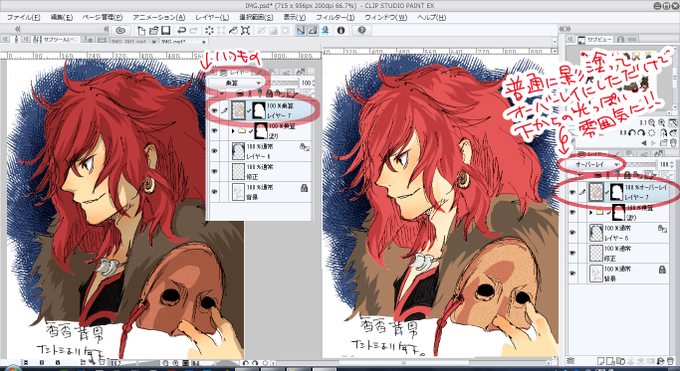
Task: Open 選択範囲(S) menu
Action: [x=256, y=17]
